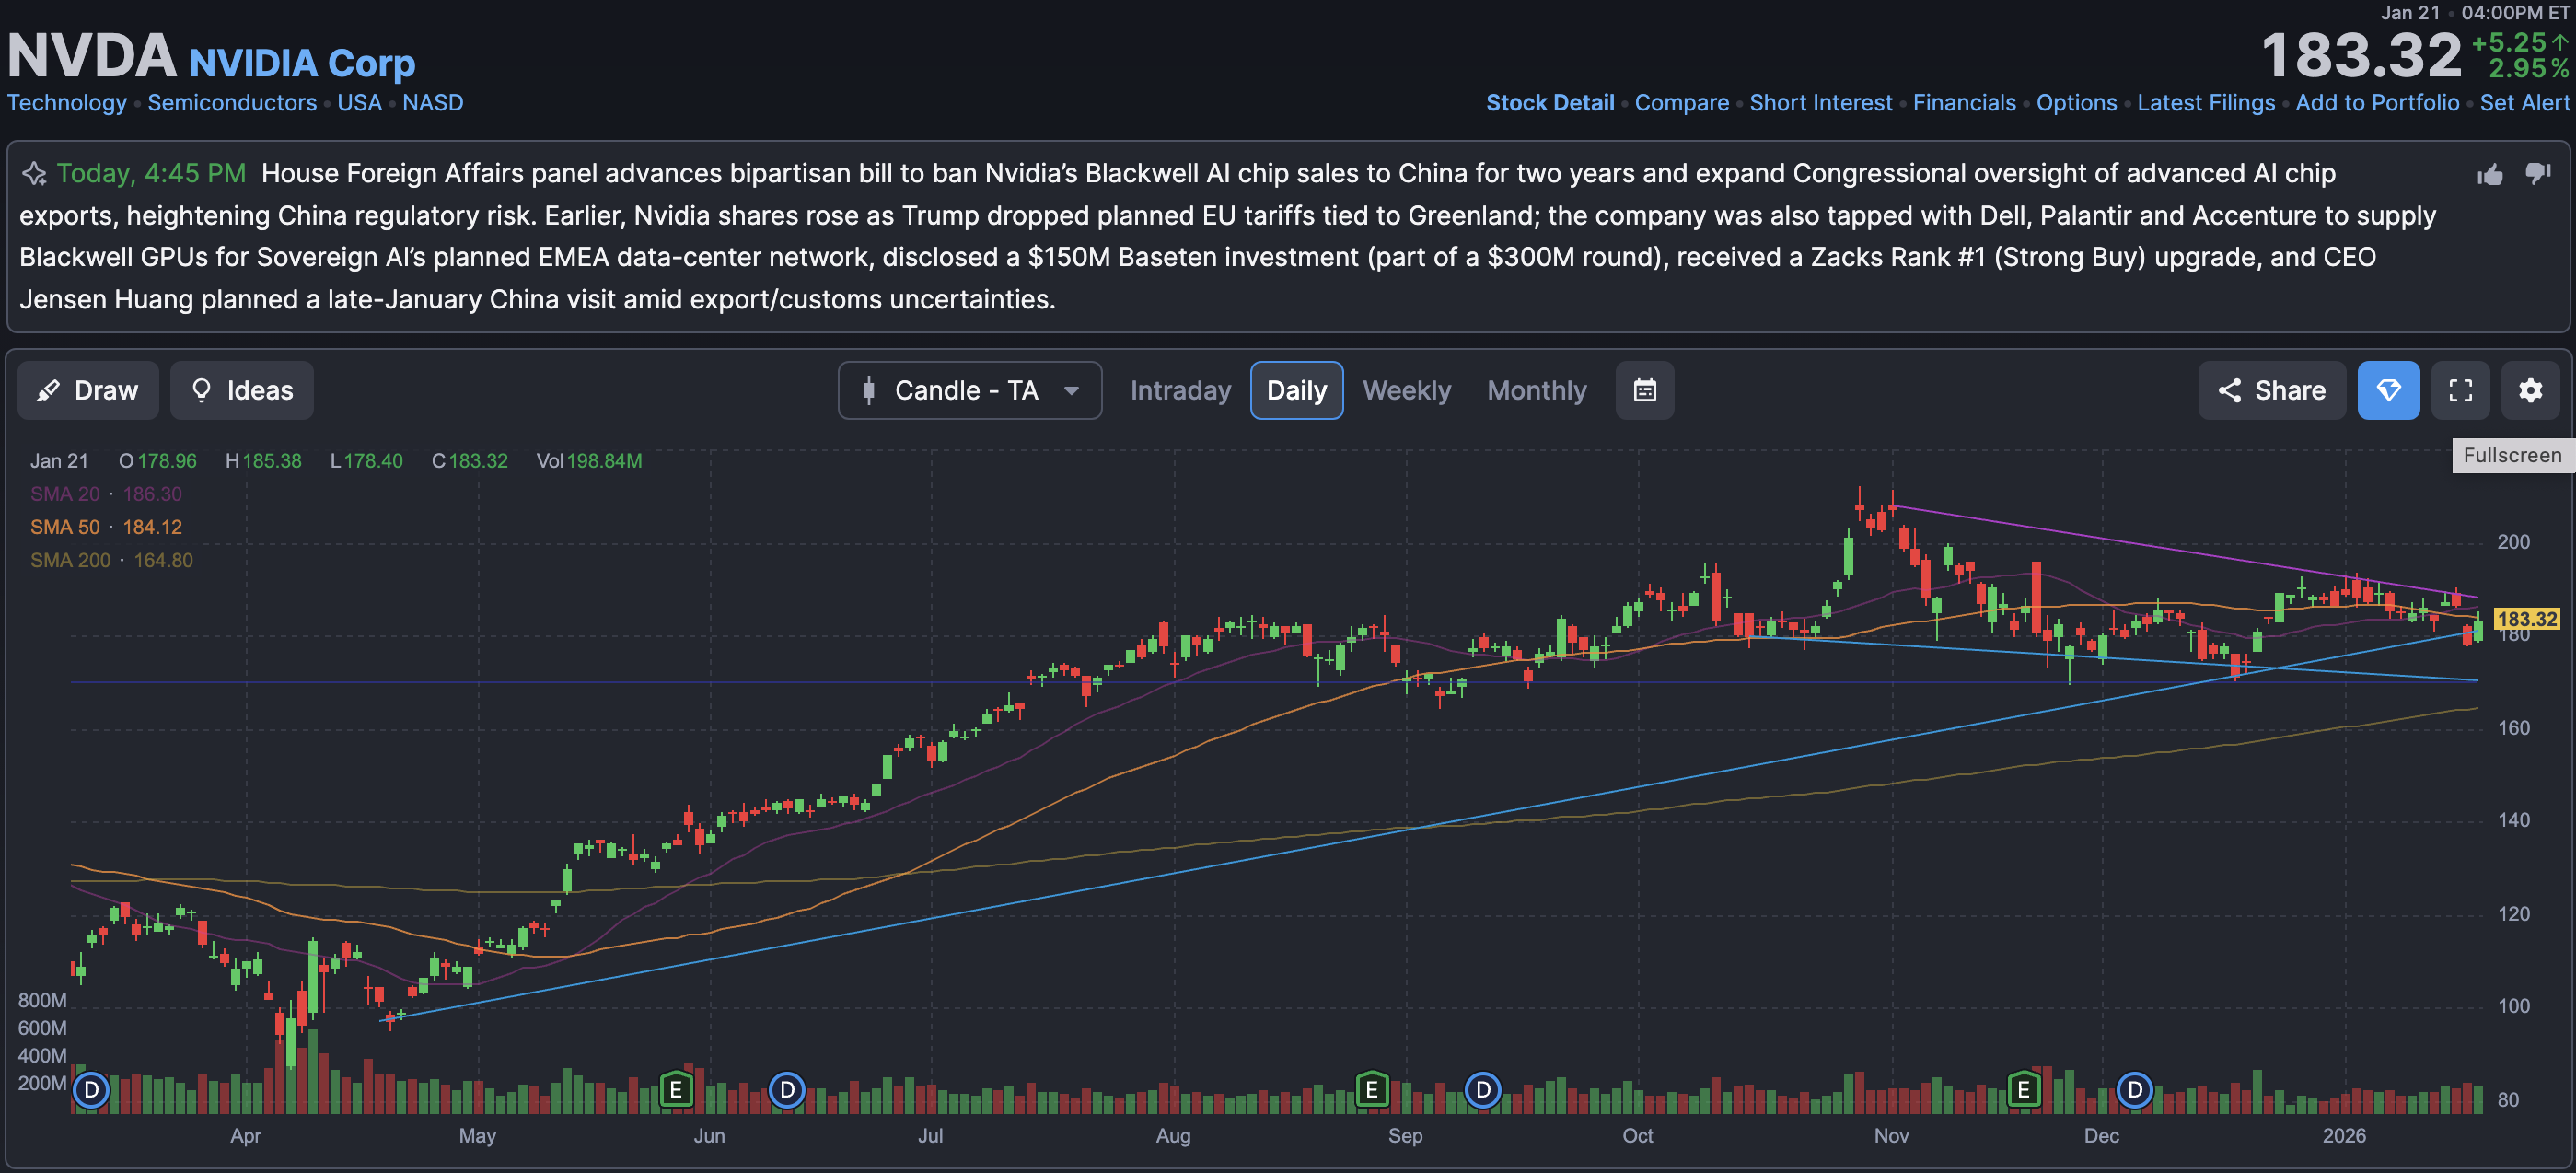Viewport: 2576px width, 1173px height.
Task: Select the Monthly timeframe
Action: 1536,390
